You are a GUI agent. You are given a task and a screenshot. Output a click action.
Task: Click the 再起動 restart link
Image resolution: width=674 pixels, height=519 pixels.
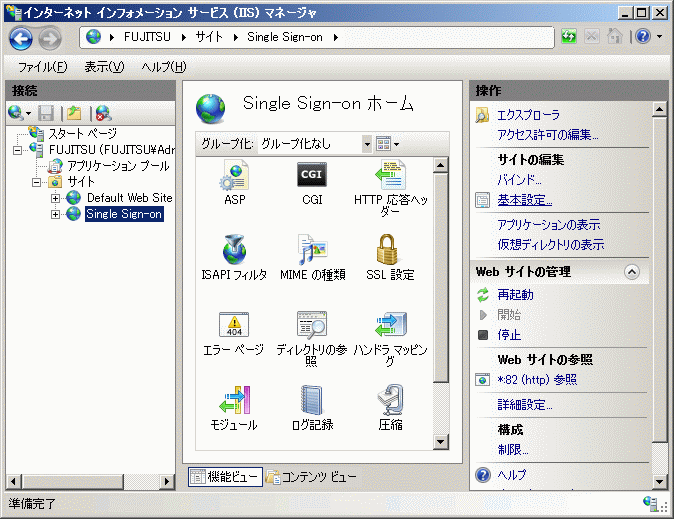pyautogui.click(x=515, y=295)
